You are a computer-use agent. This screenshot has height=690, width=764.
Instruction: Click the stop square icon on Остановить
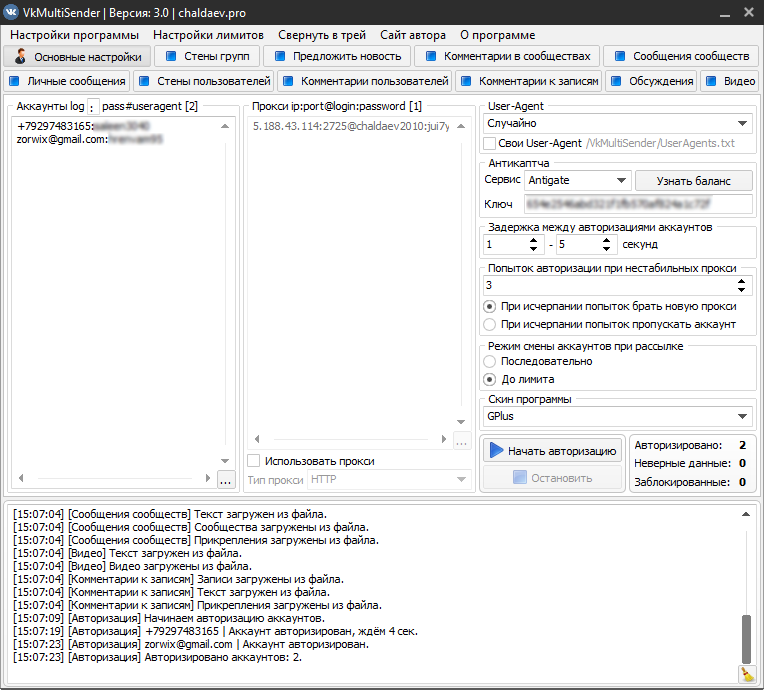point(520,477)
